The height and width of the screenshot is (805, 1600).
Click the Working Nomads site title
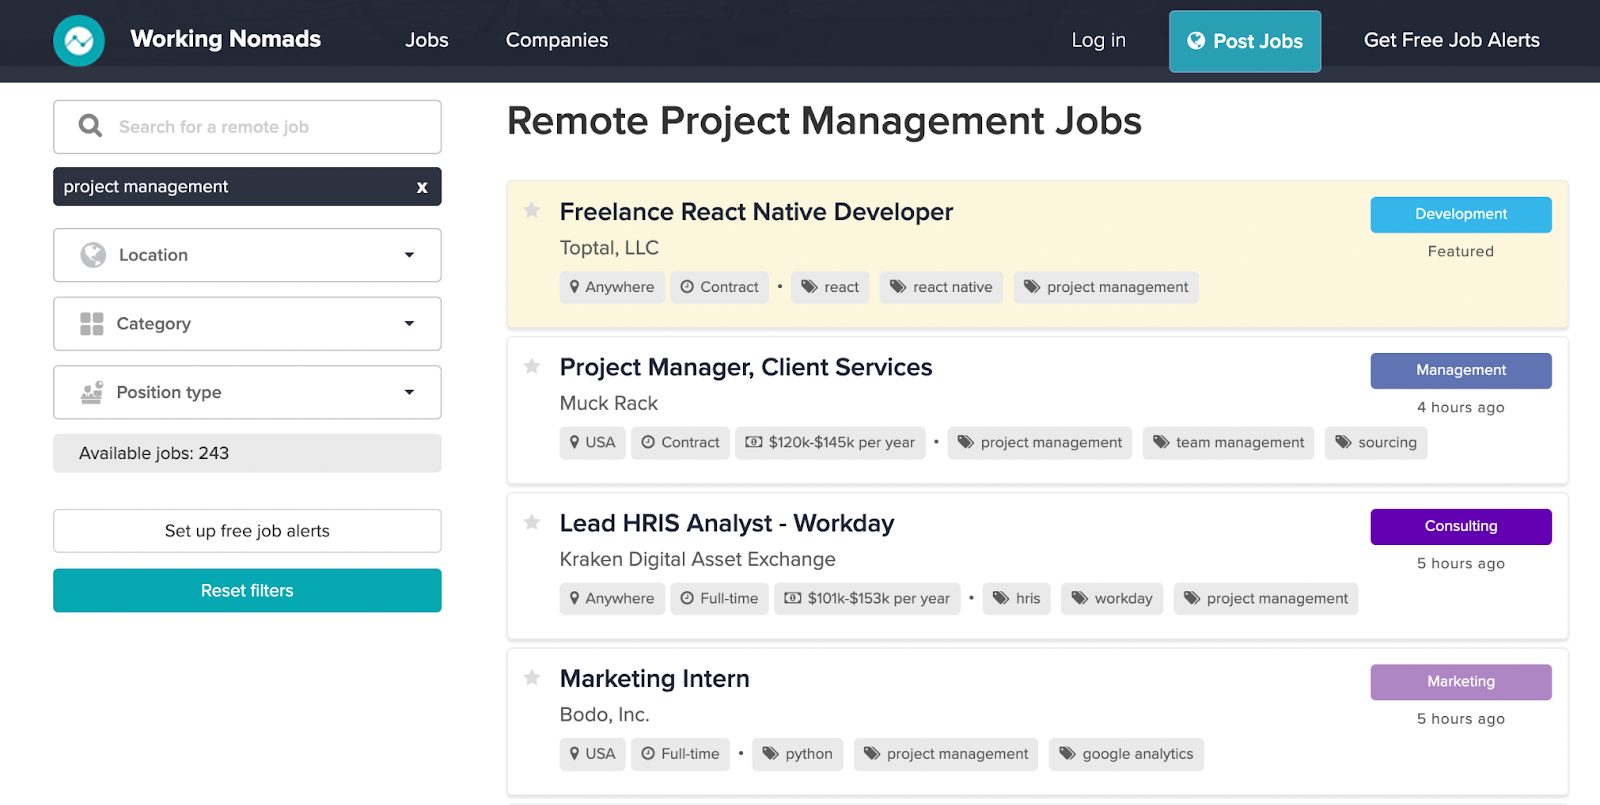click(226, 39)
